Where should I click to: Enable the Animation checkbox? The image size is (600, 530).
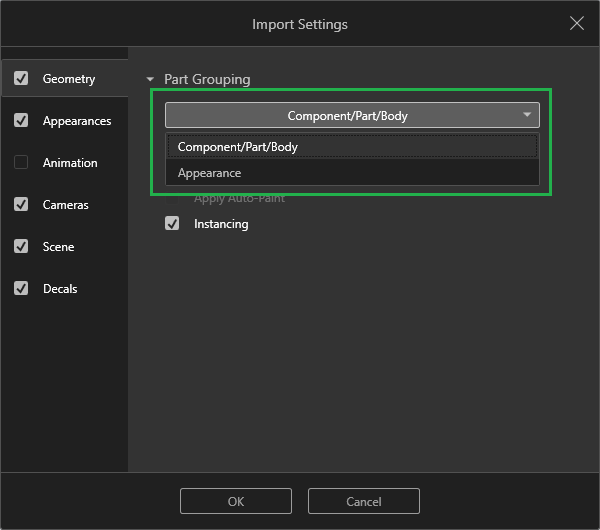(21, 163)
